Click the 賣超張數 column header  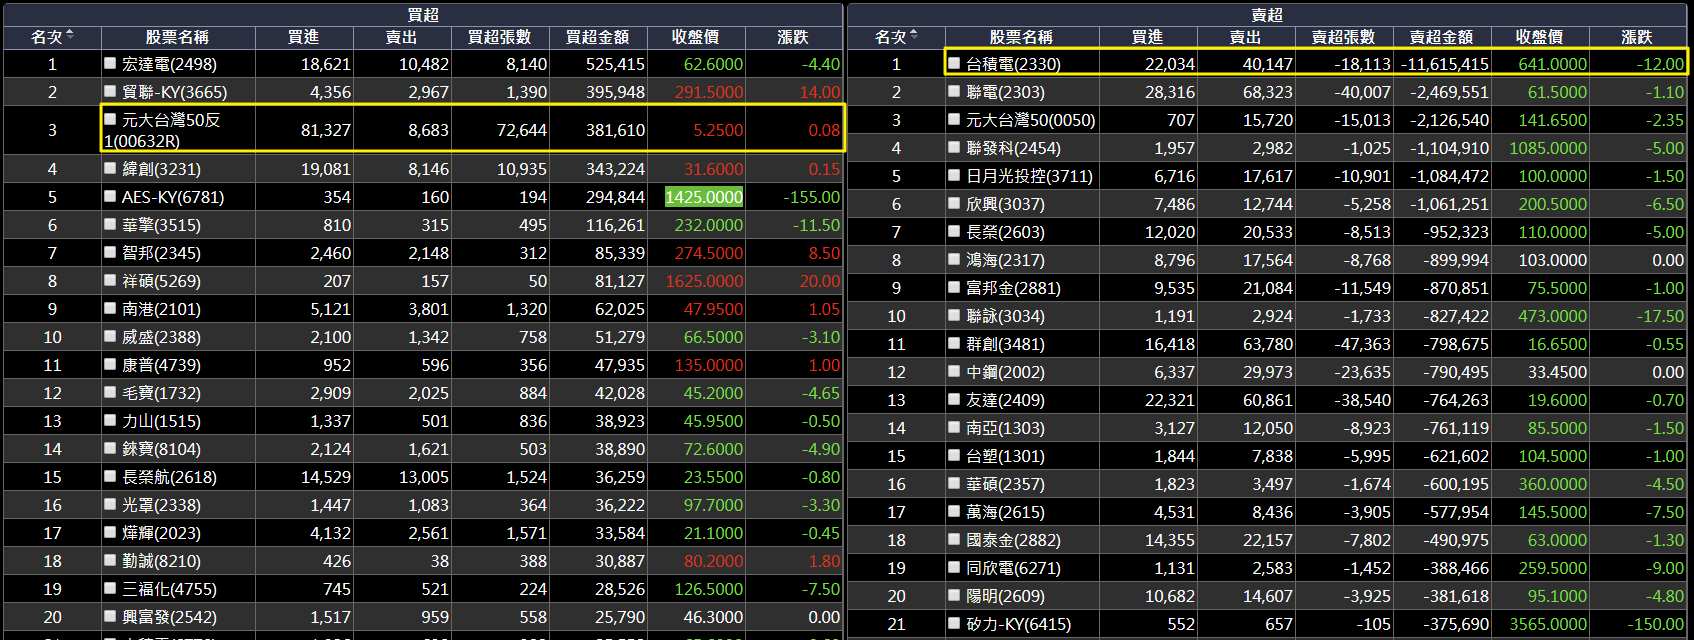click(1343, 37)
